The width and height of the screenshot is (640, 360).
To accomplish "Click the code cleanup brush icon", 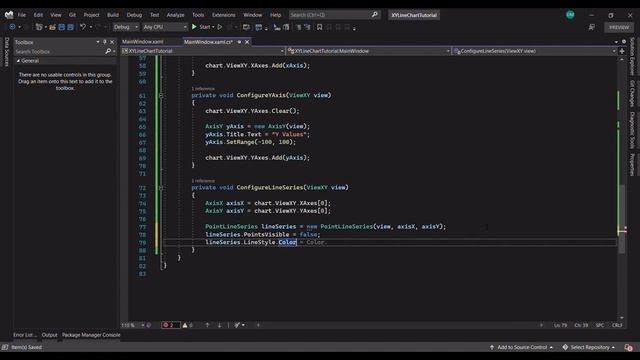I will pos(237,325).
